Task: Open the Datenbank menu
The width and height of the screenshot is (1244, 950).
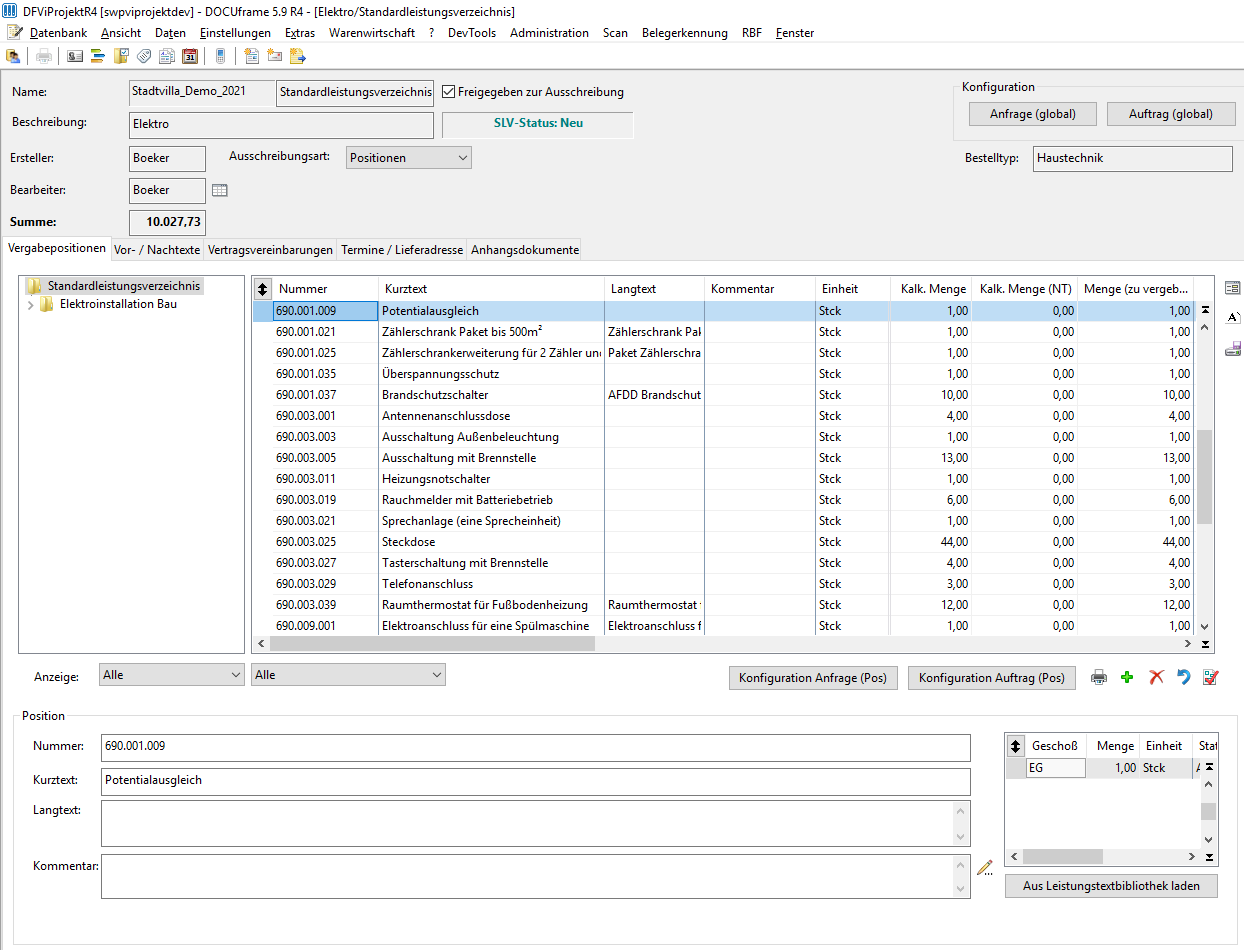Action: click(58, 33)
